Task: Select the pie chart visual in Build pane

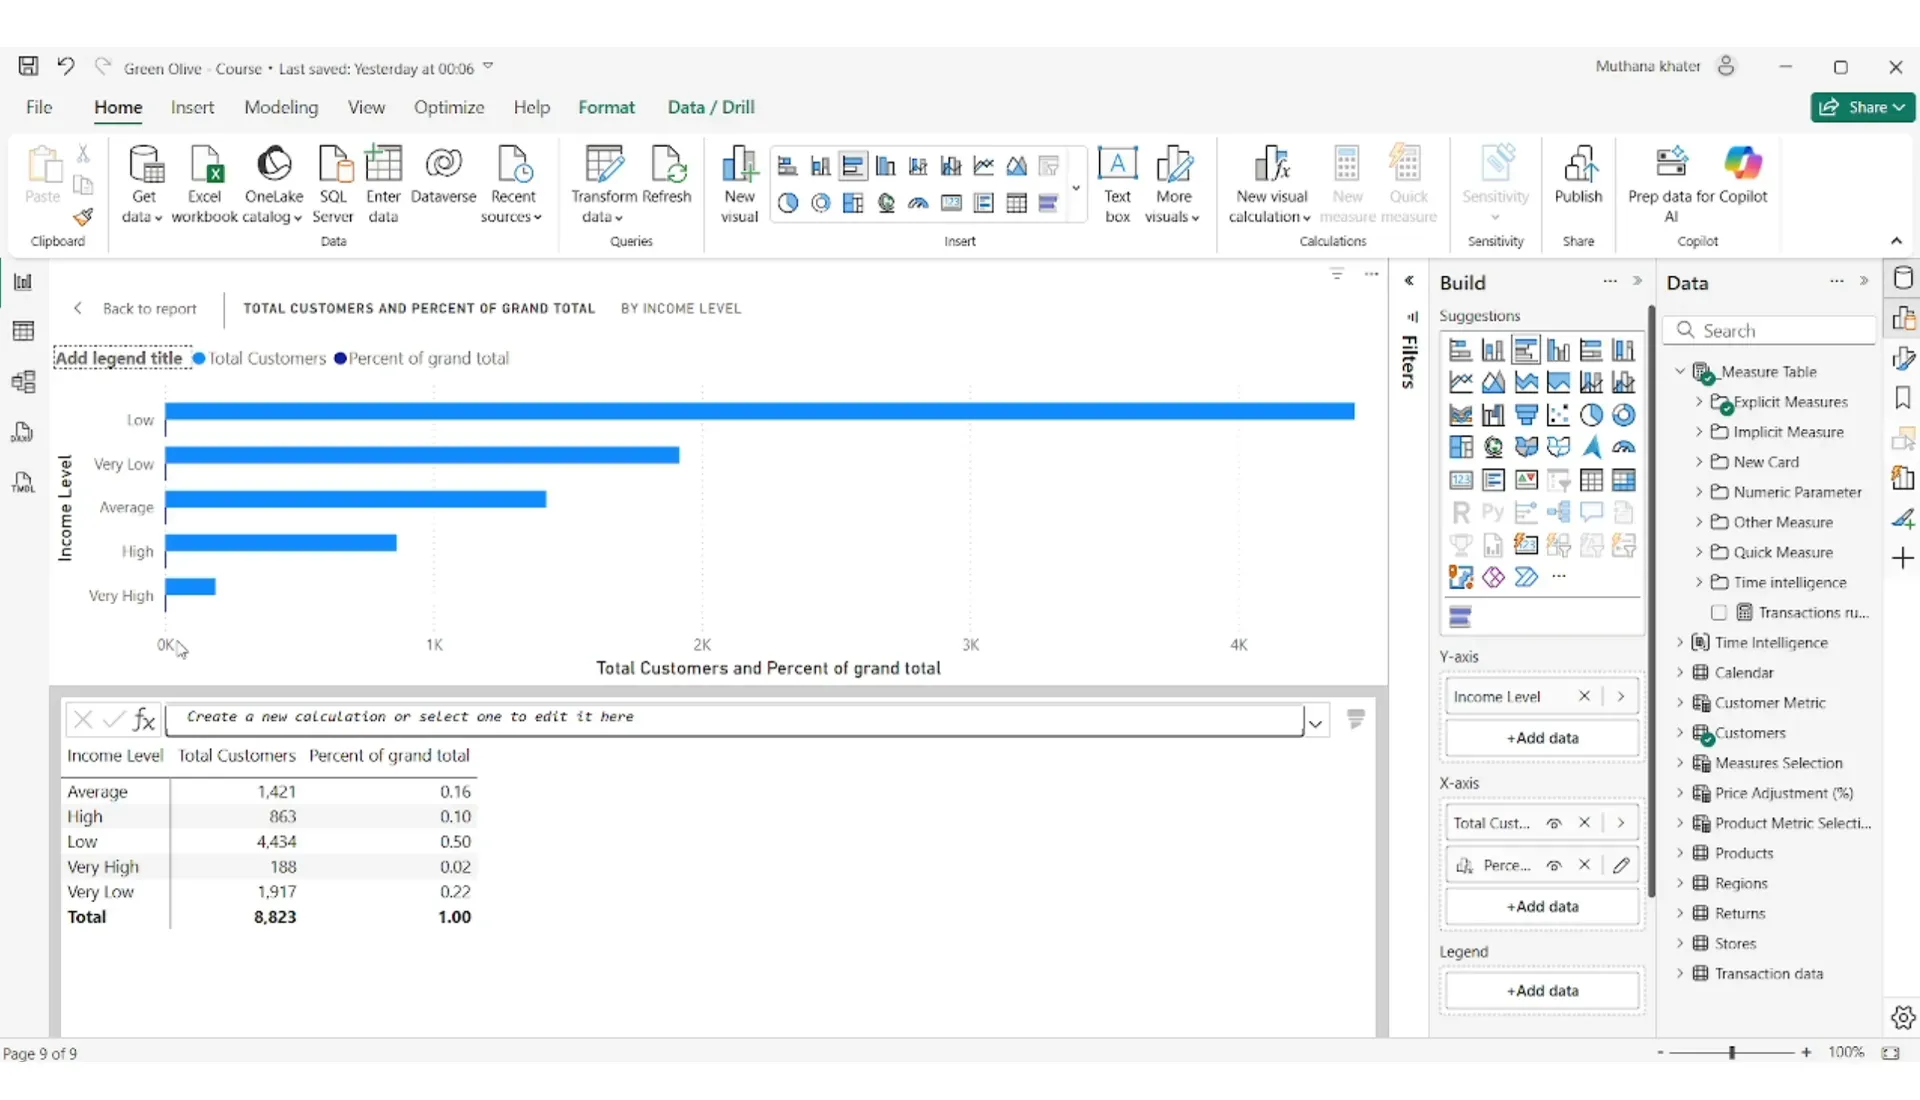Action: [1591, 415]
